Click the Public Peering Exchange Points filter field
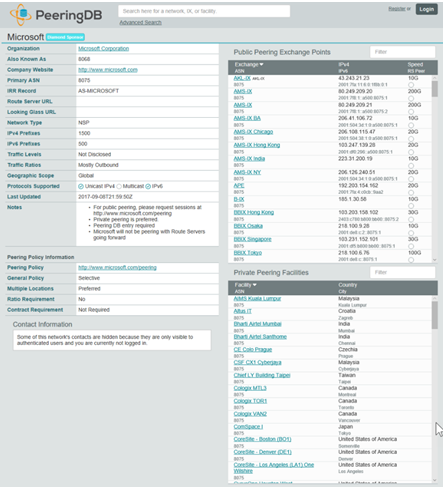The image size is (443, 487). click(402, 52)
